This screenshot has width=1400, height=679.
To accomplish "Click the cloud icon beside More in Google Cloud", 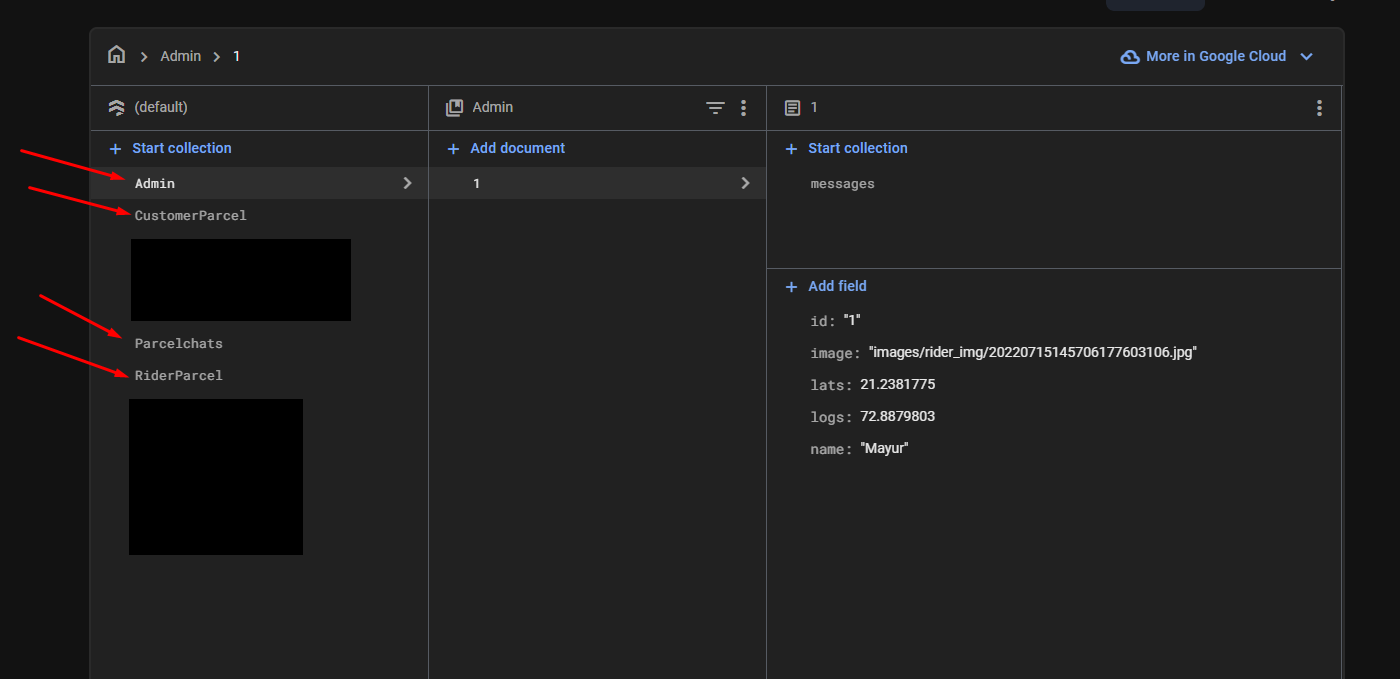I will [1130, 57].
